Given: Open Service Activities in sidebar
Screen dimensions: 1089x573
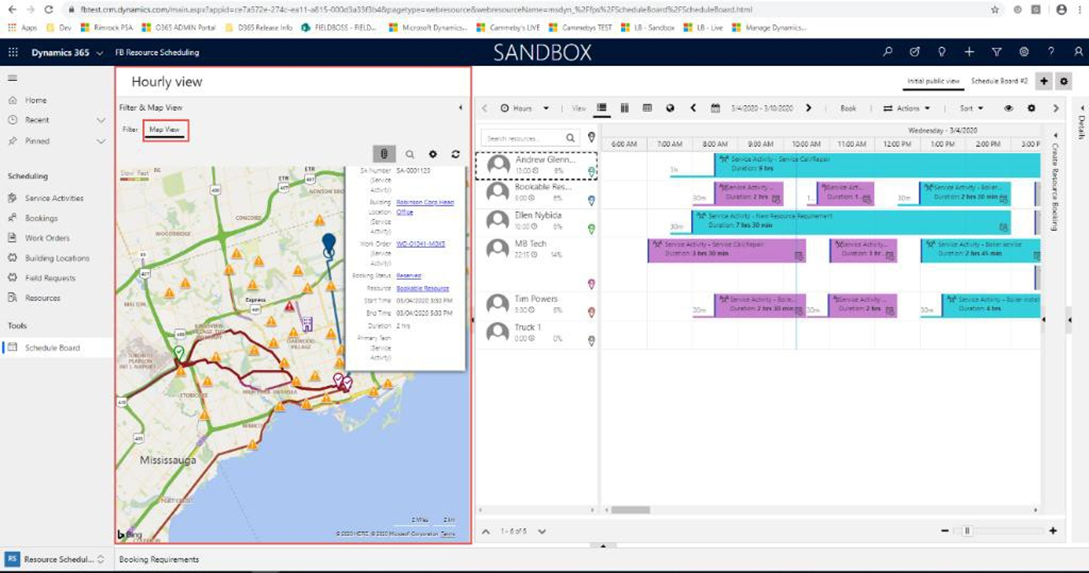Looking at the screenshot, I should (x=54, y=198).
